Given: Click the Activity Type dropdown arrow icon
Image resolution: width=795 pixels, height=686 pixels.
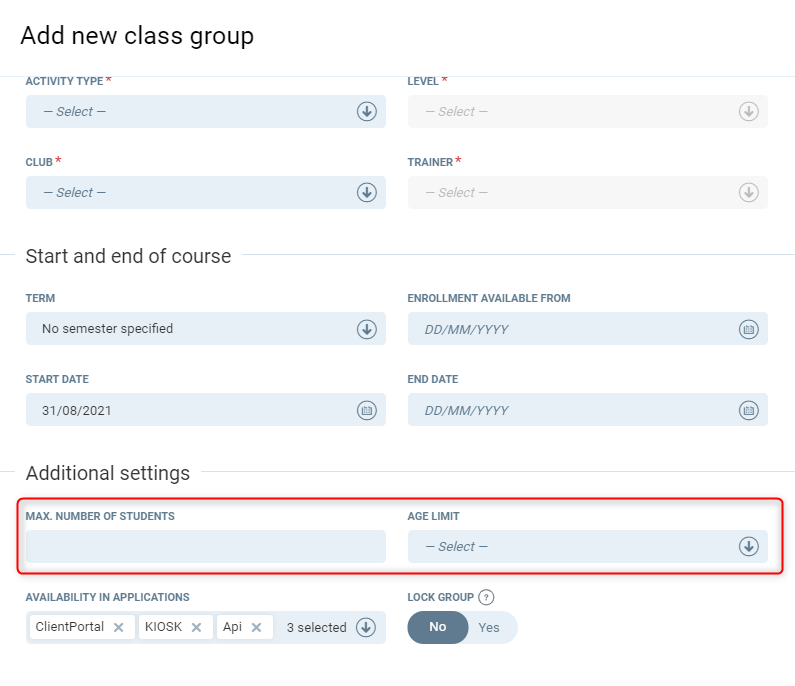Looking at the screenshot, I should tap(366, 112).
